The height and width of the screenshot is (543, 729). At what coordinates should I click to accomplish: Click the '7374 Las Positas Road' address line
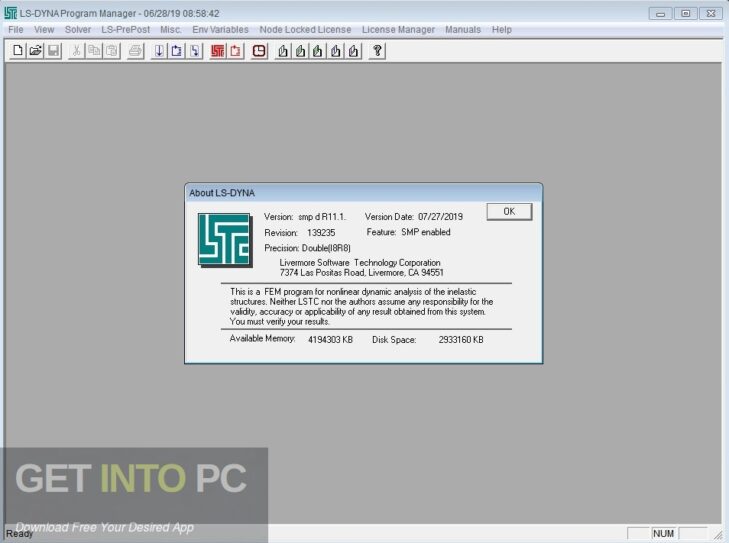tap(361, 273)
